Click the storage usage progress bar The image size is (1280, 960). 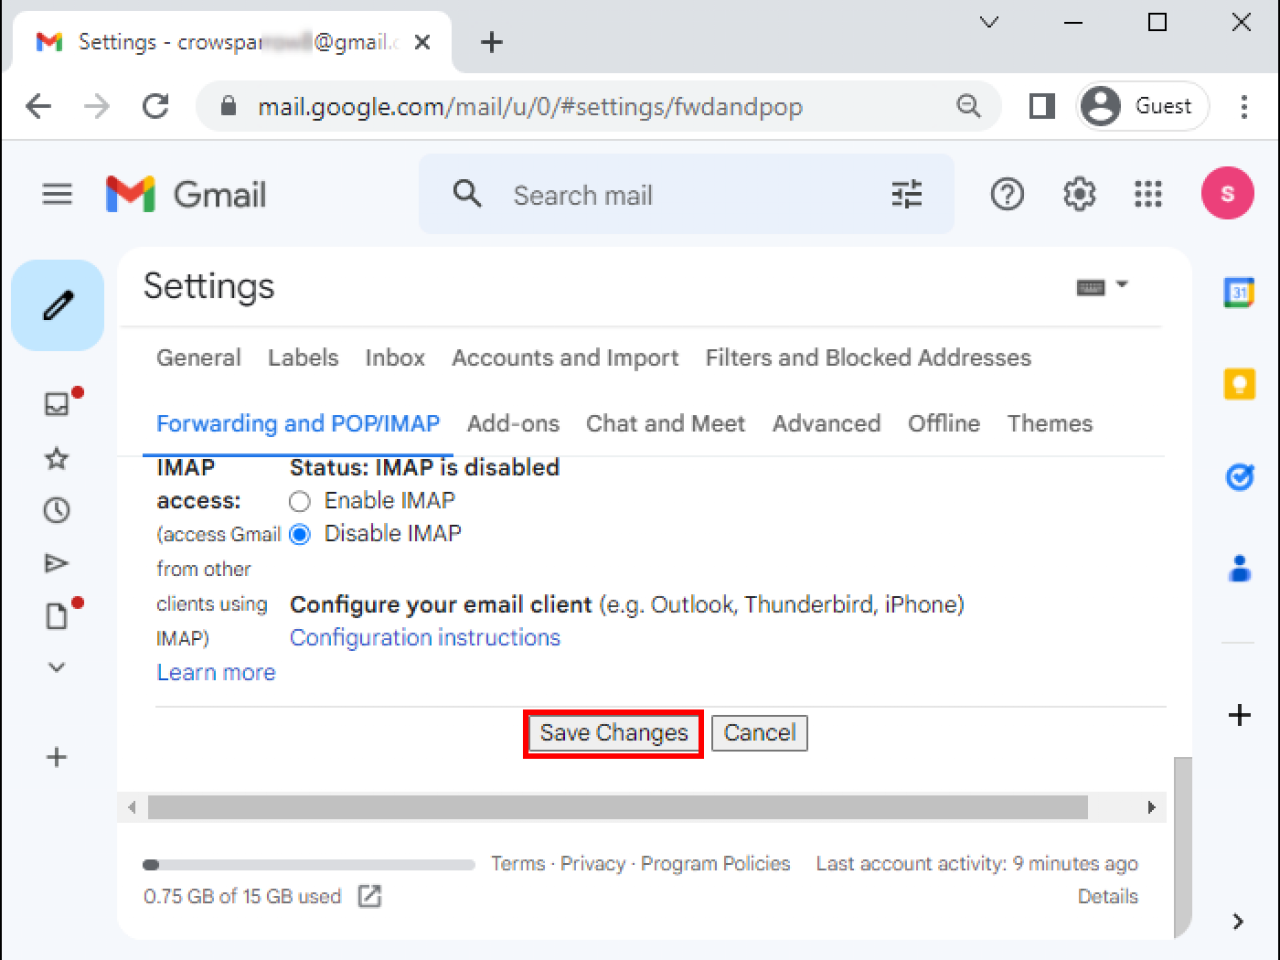[308, 865]
